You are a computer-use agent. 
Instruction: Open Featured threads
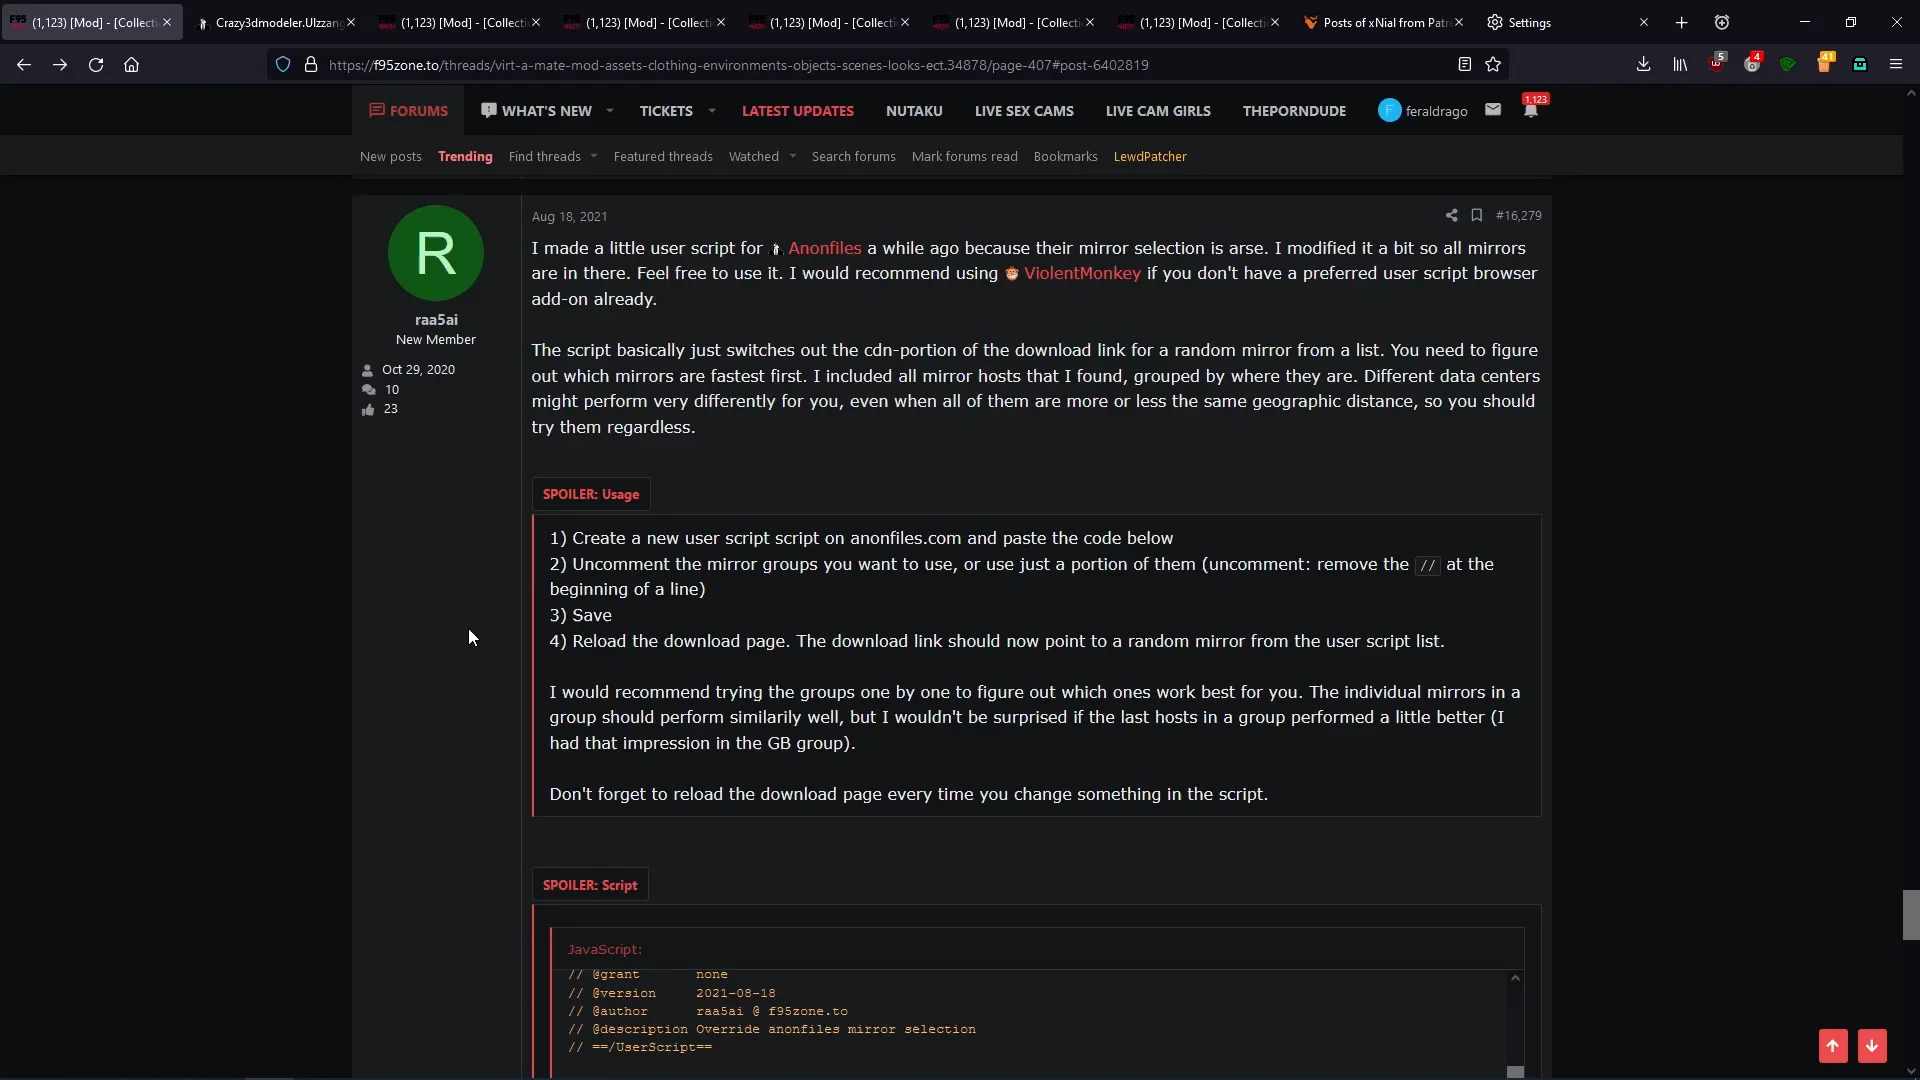[x=663, y=157]
